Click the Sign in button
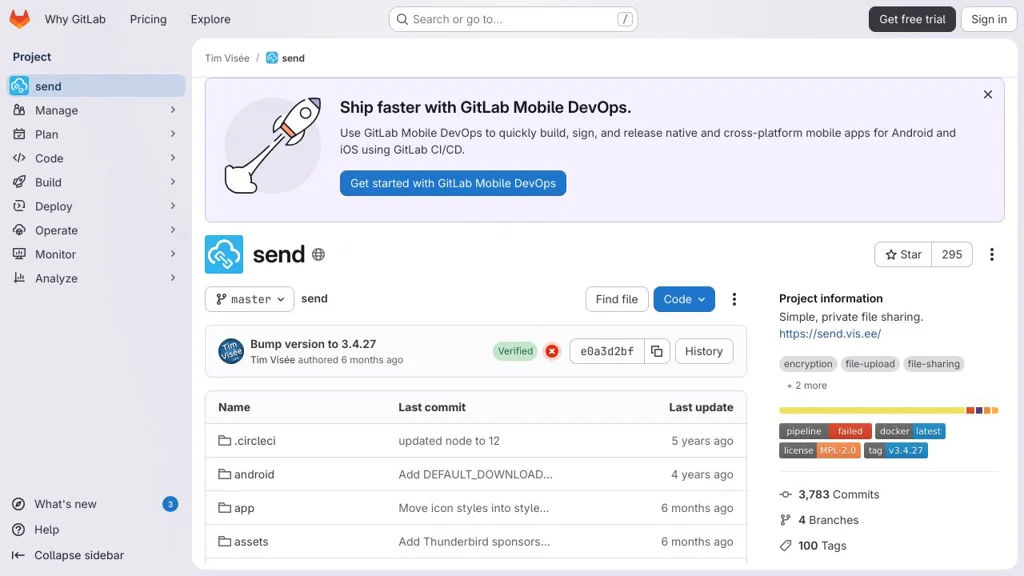The width and height of the screenshot is (1024, 576). point(989,19)
